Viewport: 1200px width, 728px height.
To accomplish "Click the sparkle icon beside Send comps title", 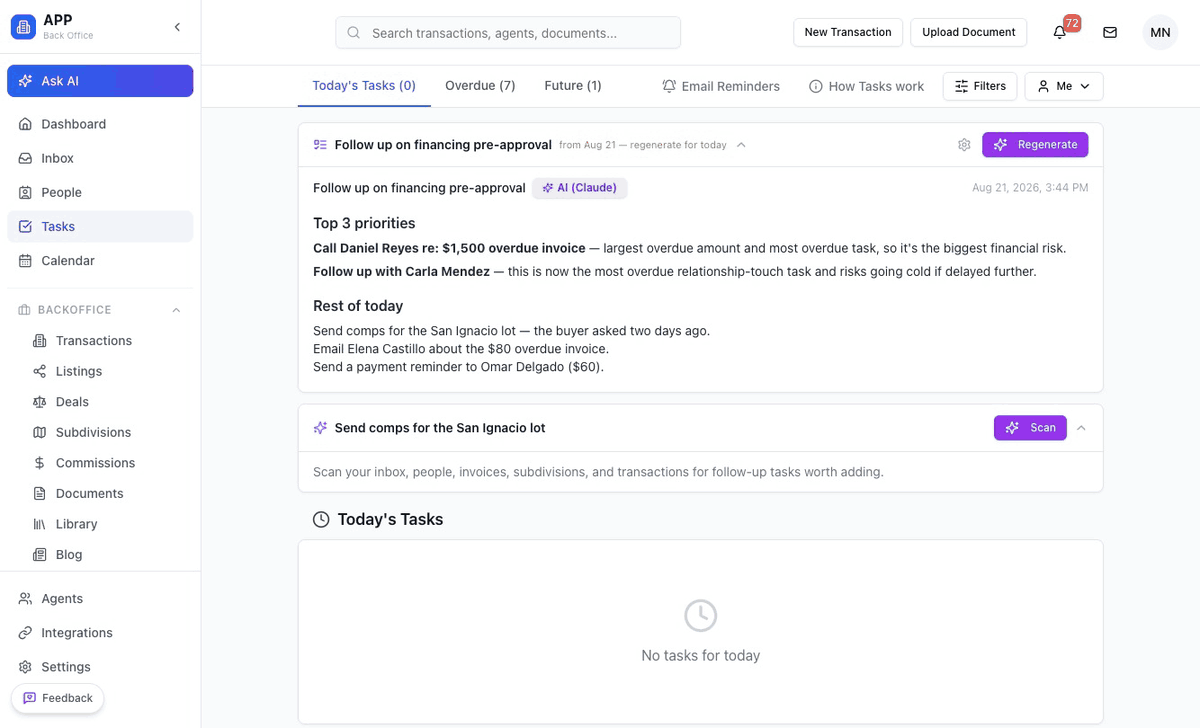I will coord(320,428).
